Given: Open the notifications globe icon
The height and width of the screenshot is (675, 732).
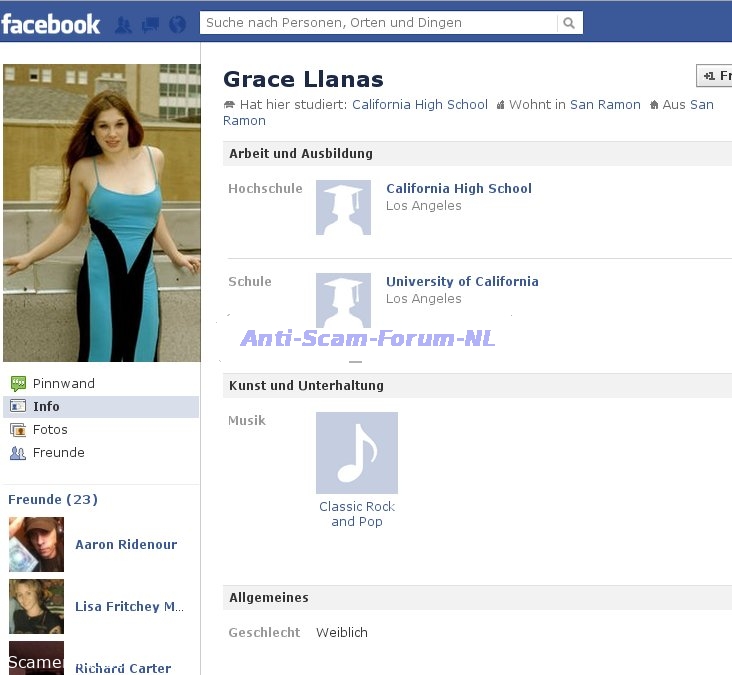Looking at the screenshot, I should coord(177,24).
